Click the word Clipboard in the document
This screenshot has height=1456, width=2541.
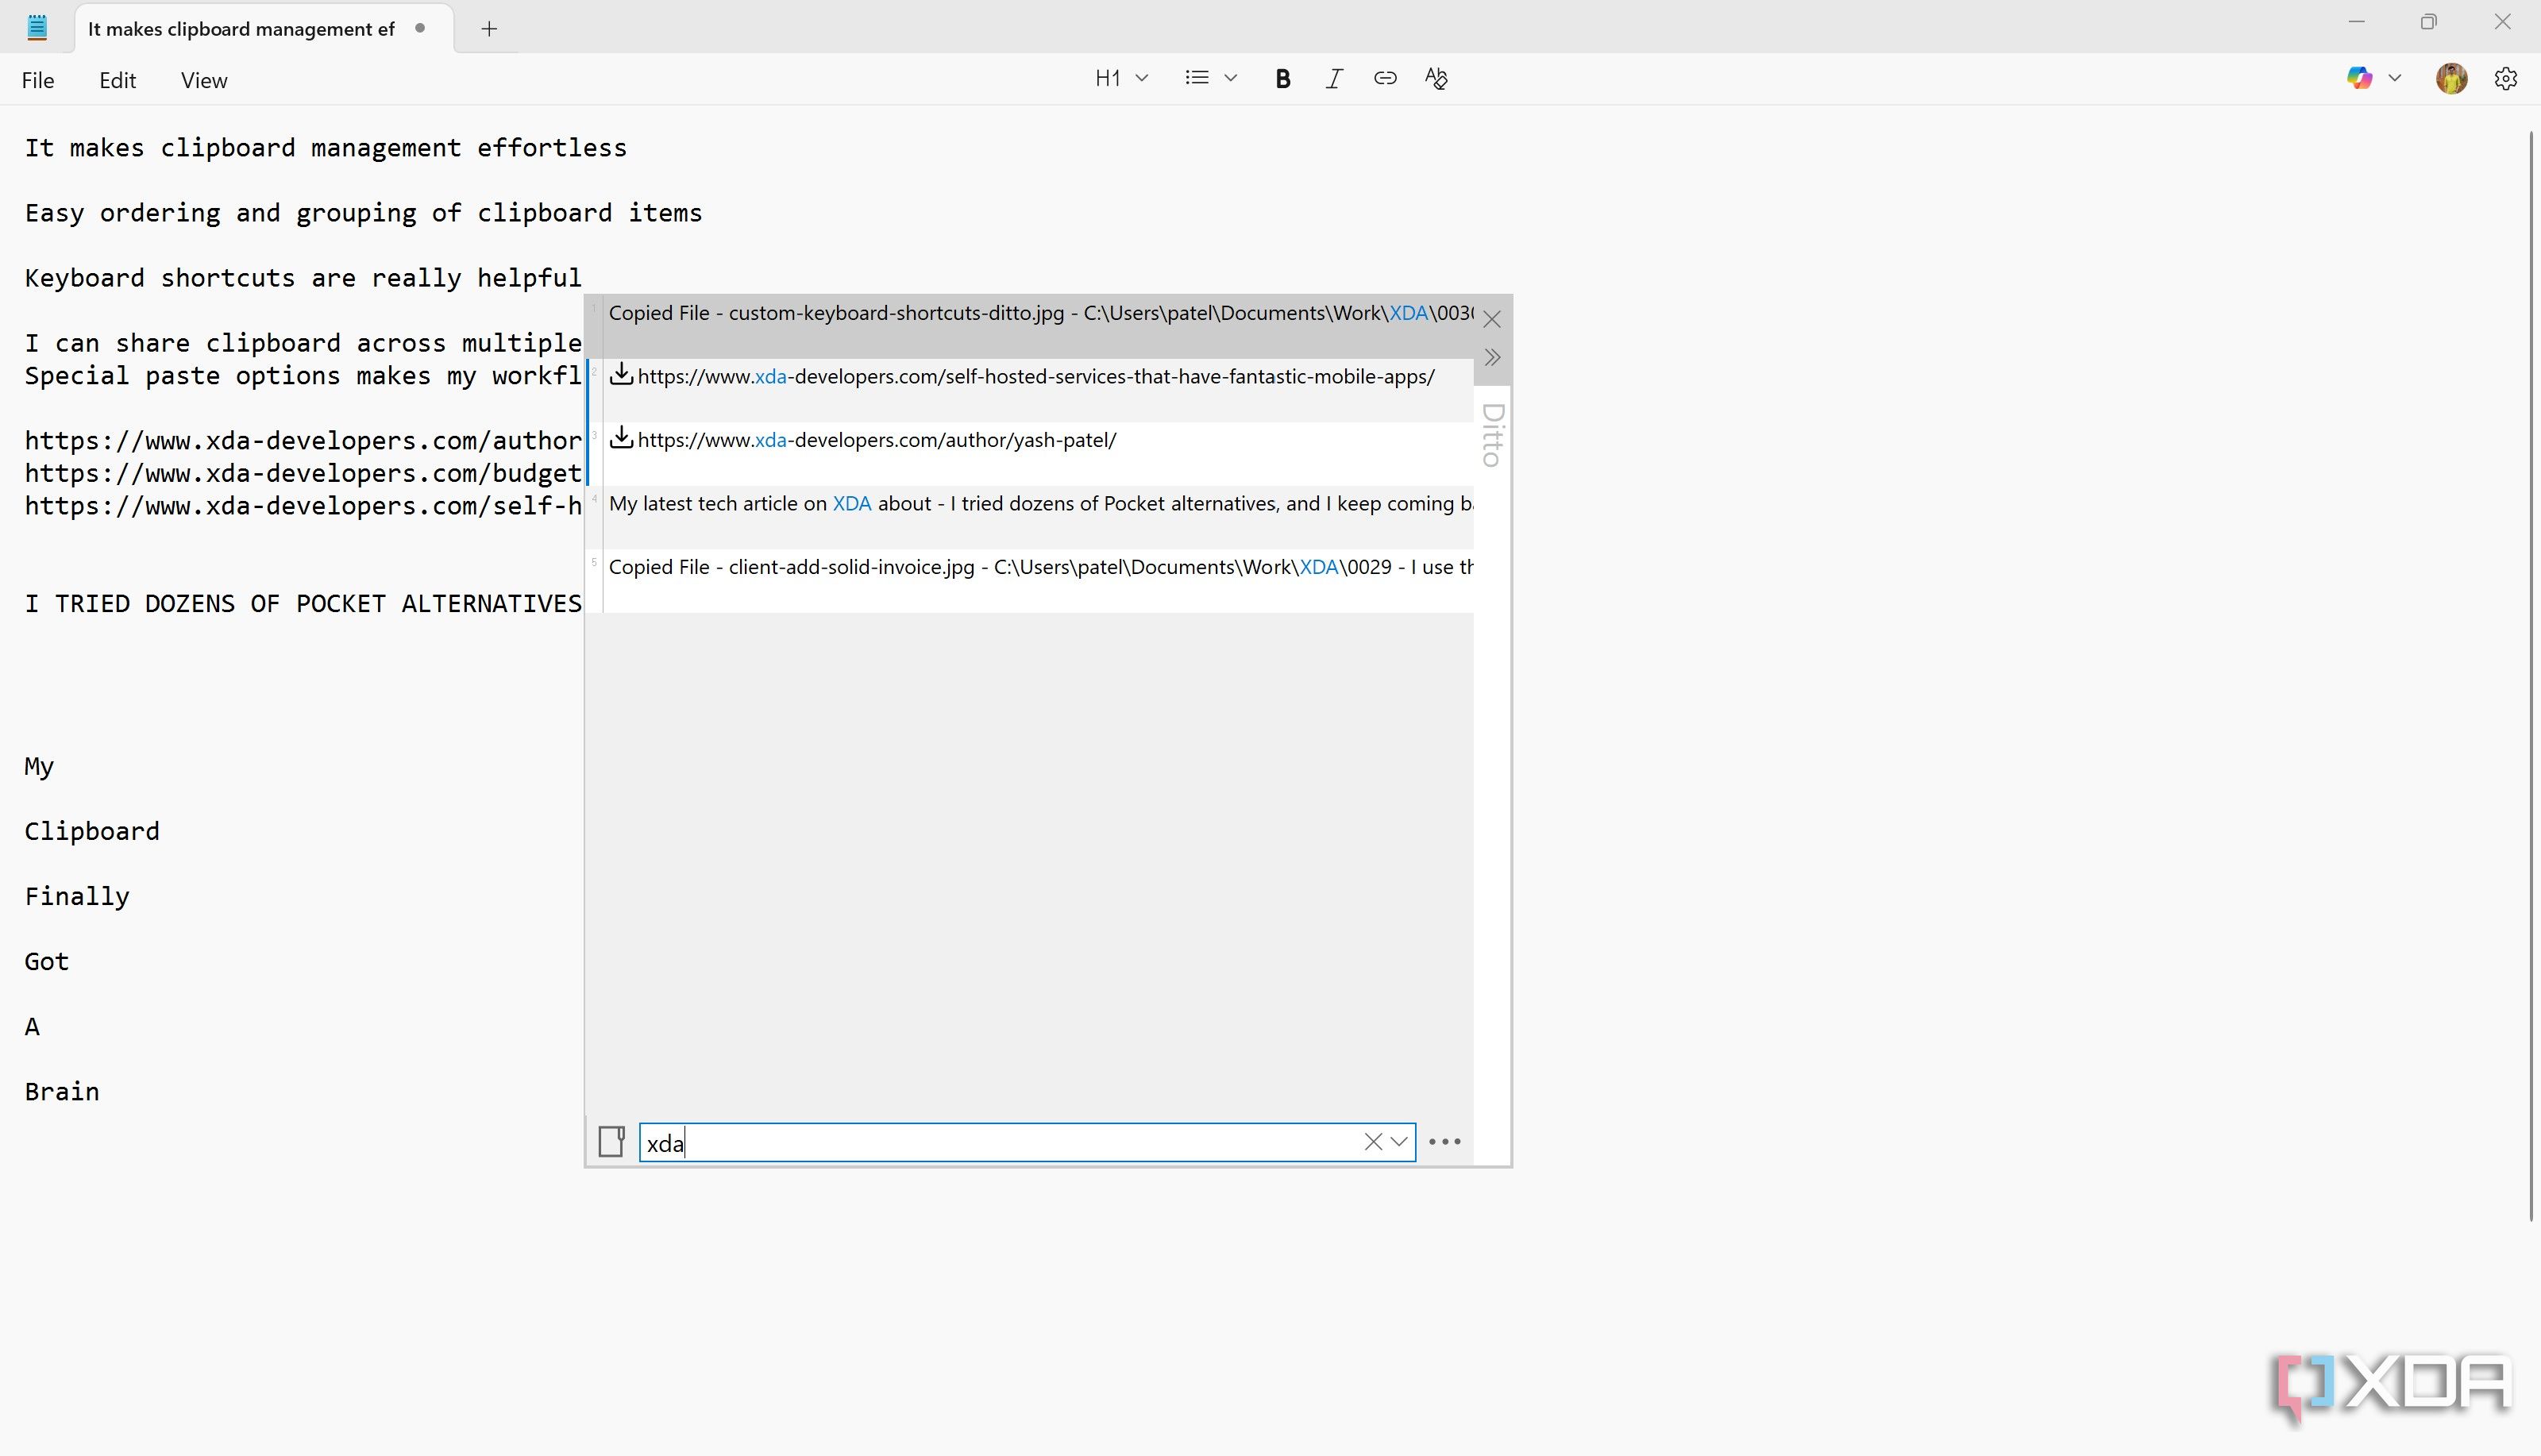click(92, 831)
